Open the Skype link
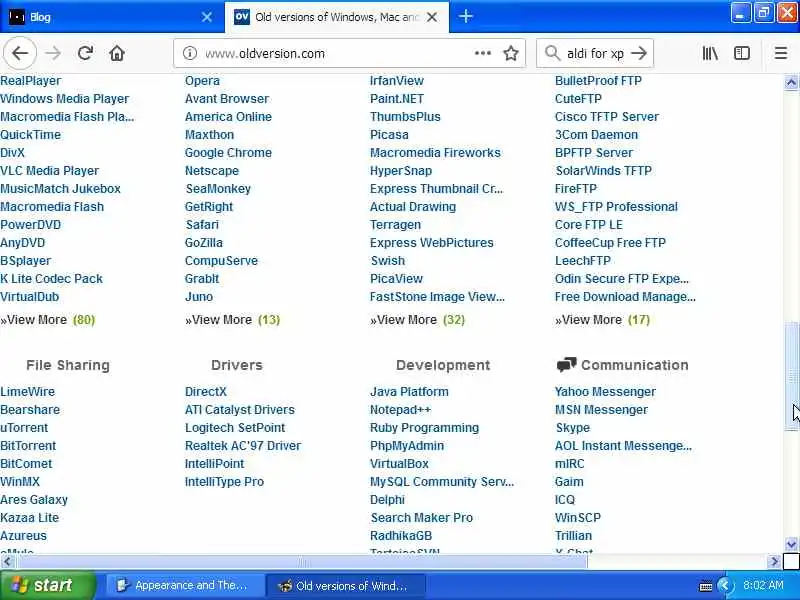 [x=572, y=428]
